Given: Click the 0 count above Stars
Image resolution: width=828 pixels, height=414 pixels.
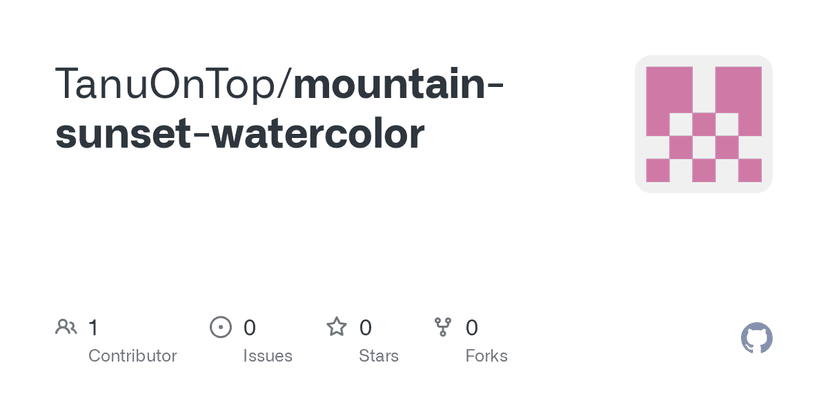Looking at the screenshot, I should coord(366,327).
